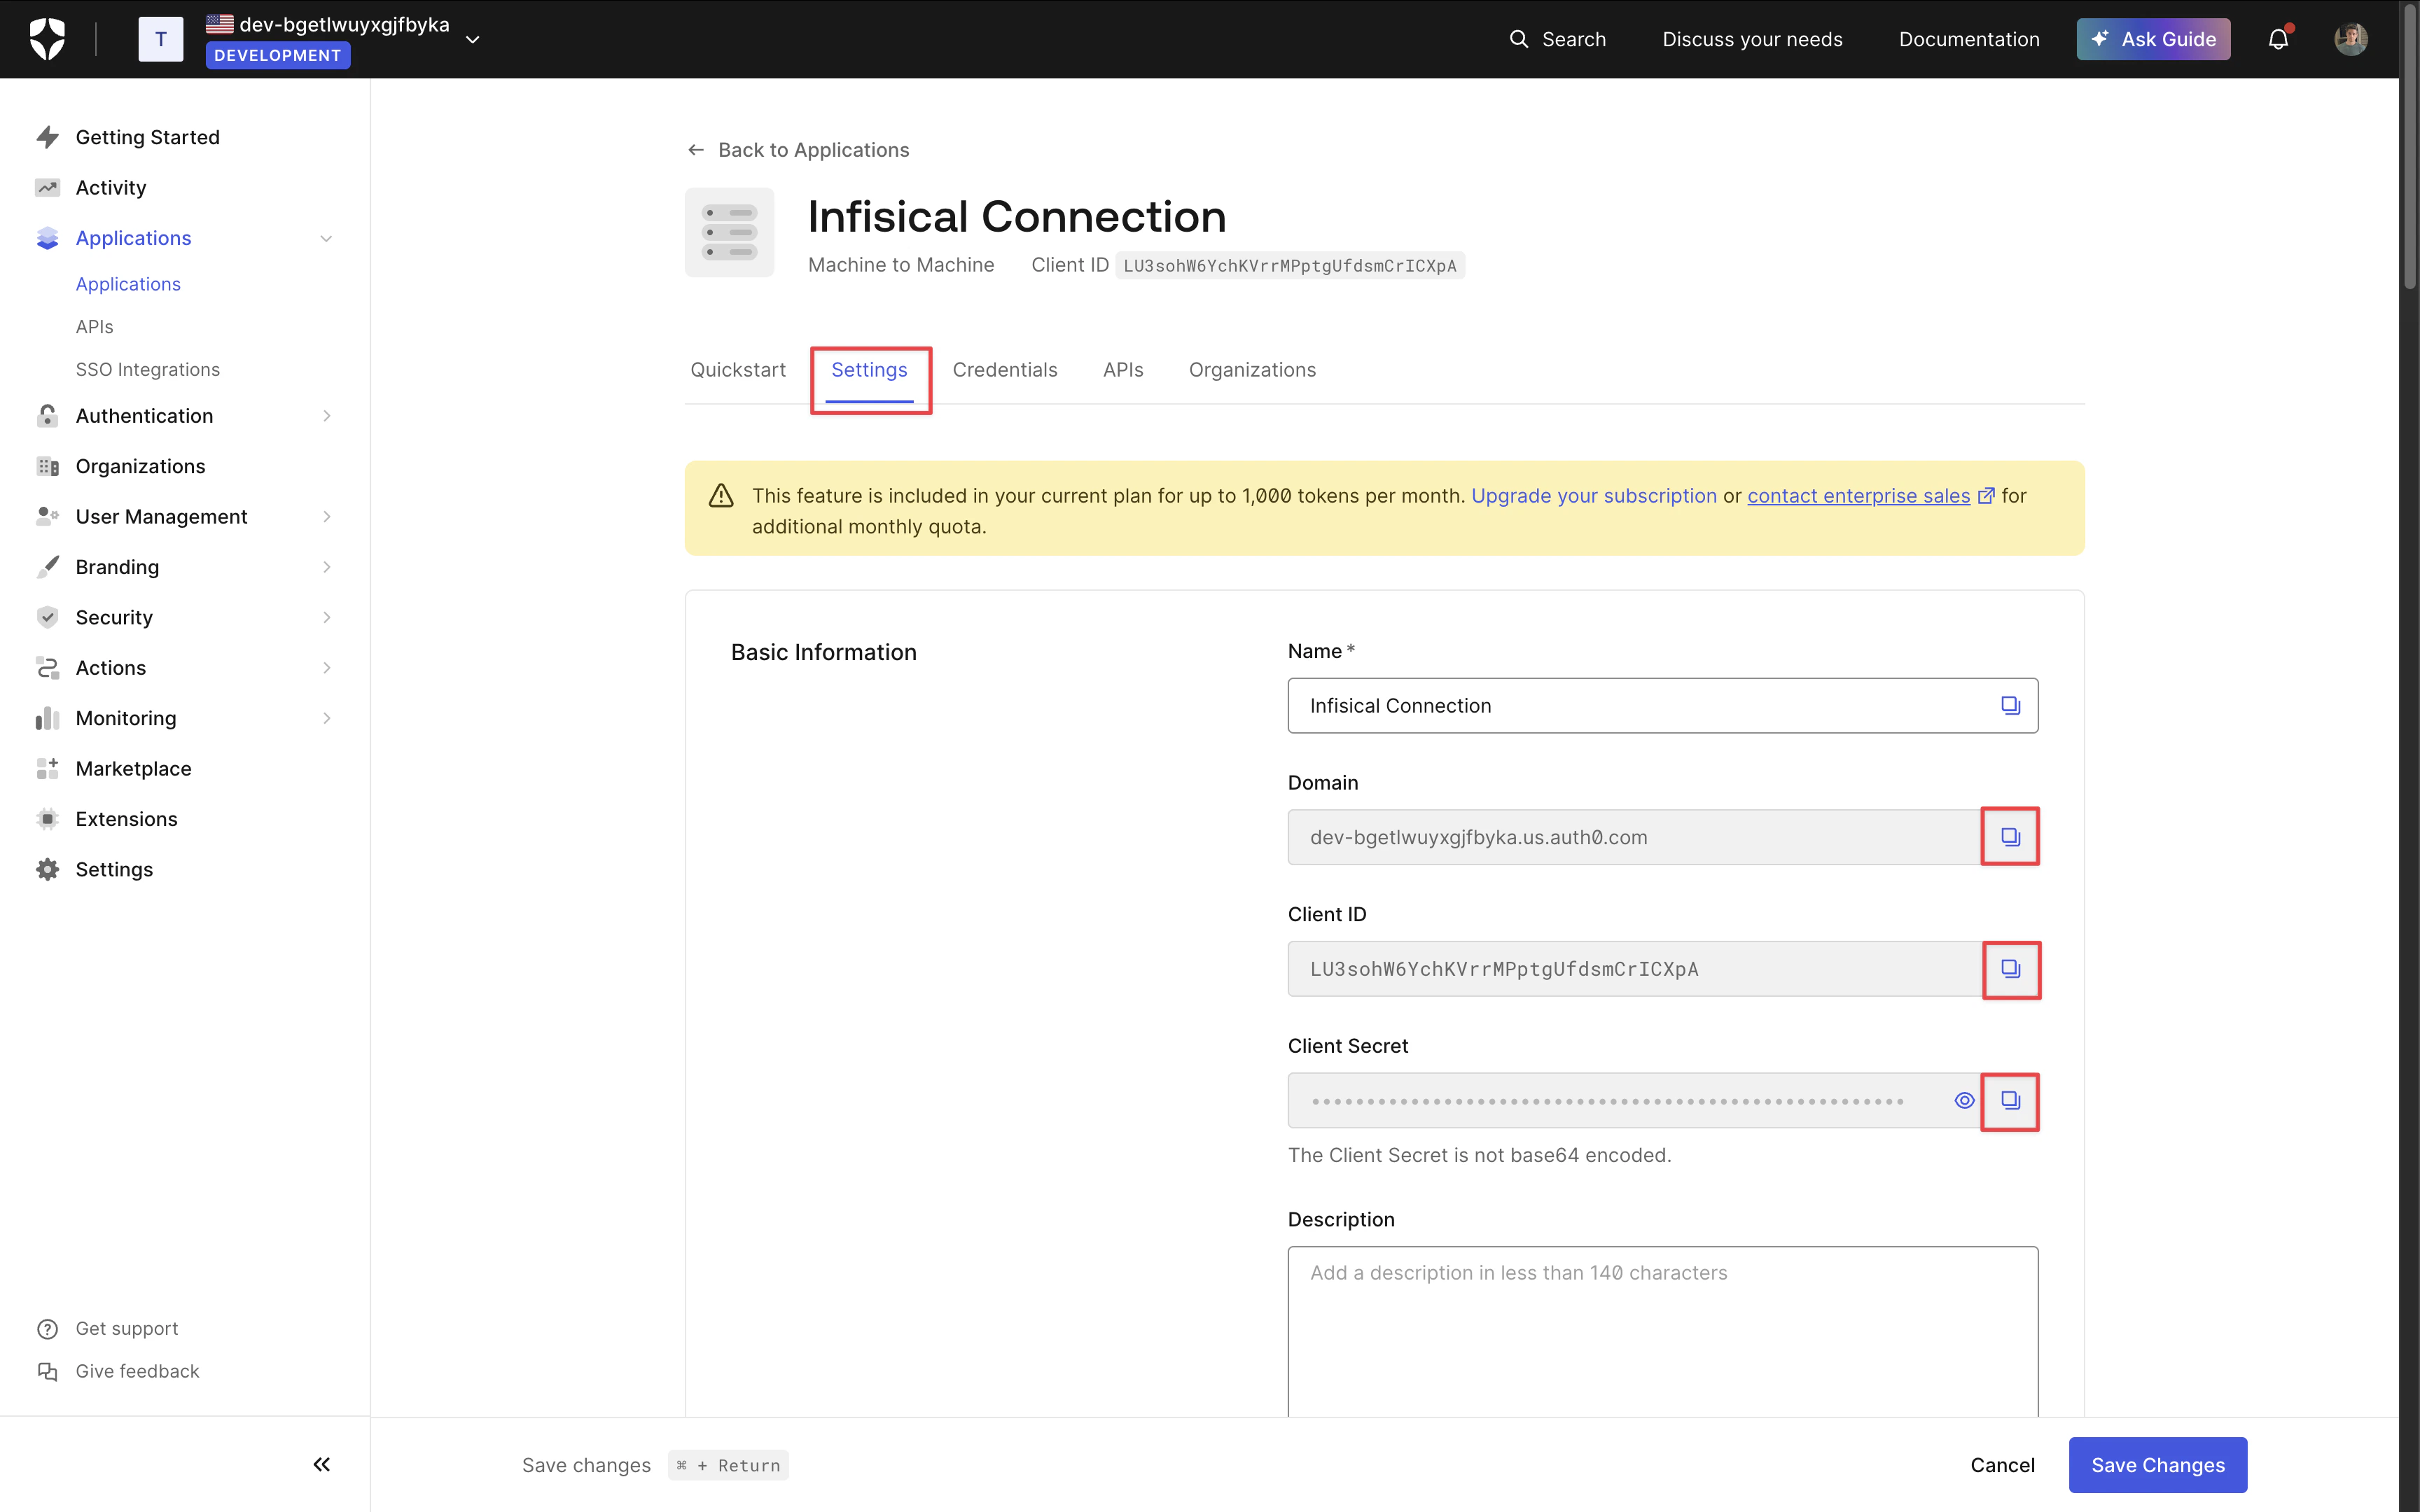
Task: Expand the User Management section chevron
Action: (x=326, y=516)
